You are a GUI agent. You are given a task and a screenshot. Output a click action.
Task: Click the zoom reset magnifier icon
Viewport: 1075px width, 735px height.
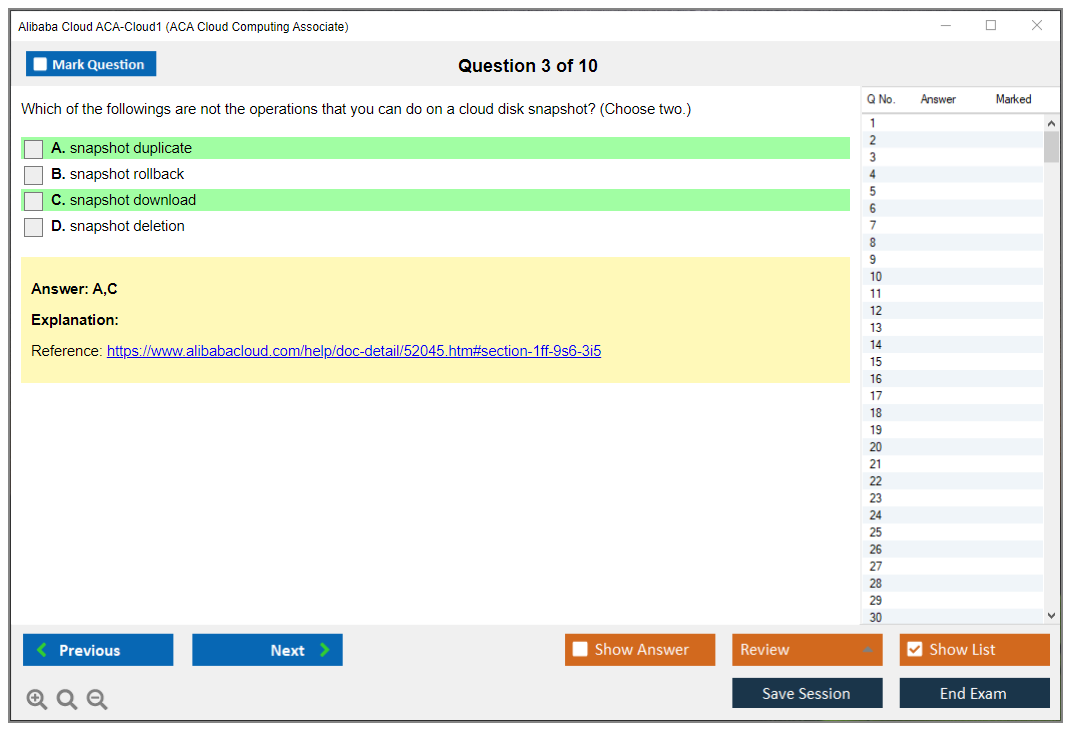click(x=67, y=700)
